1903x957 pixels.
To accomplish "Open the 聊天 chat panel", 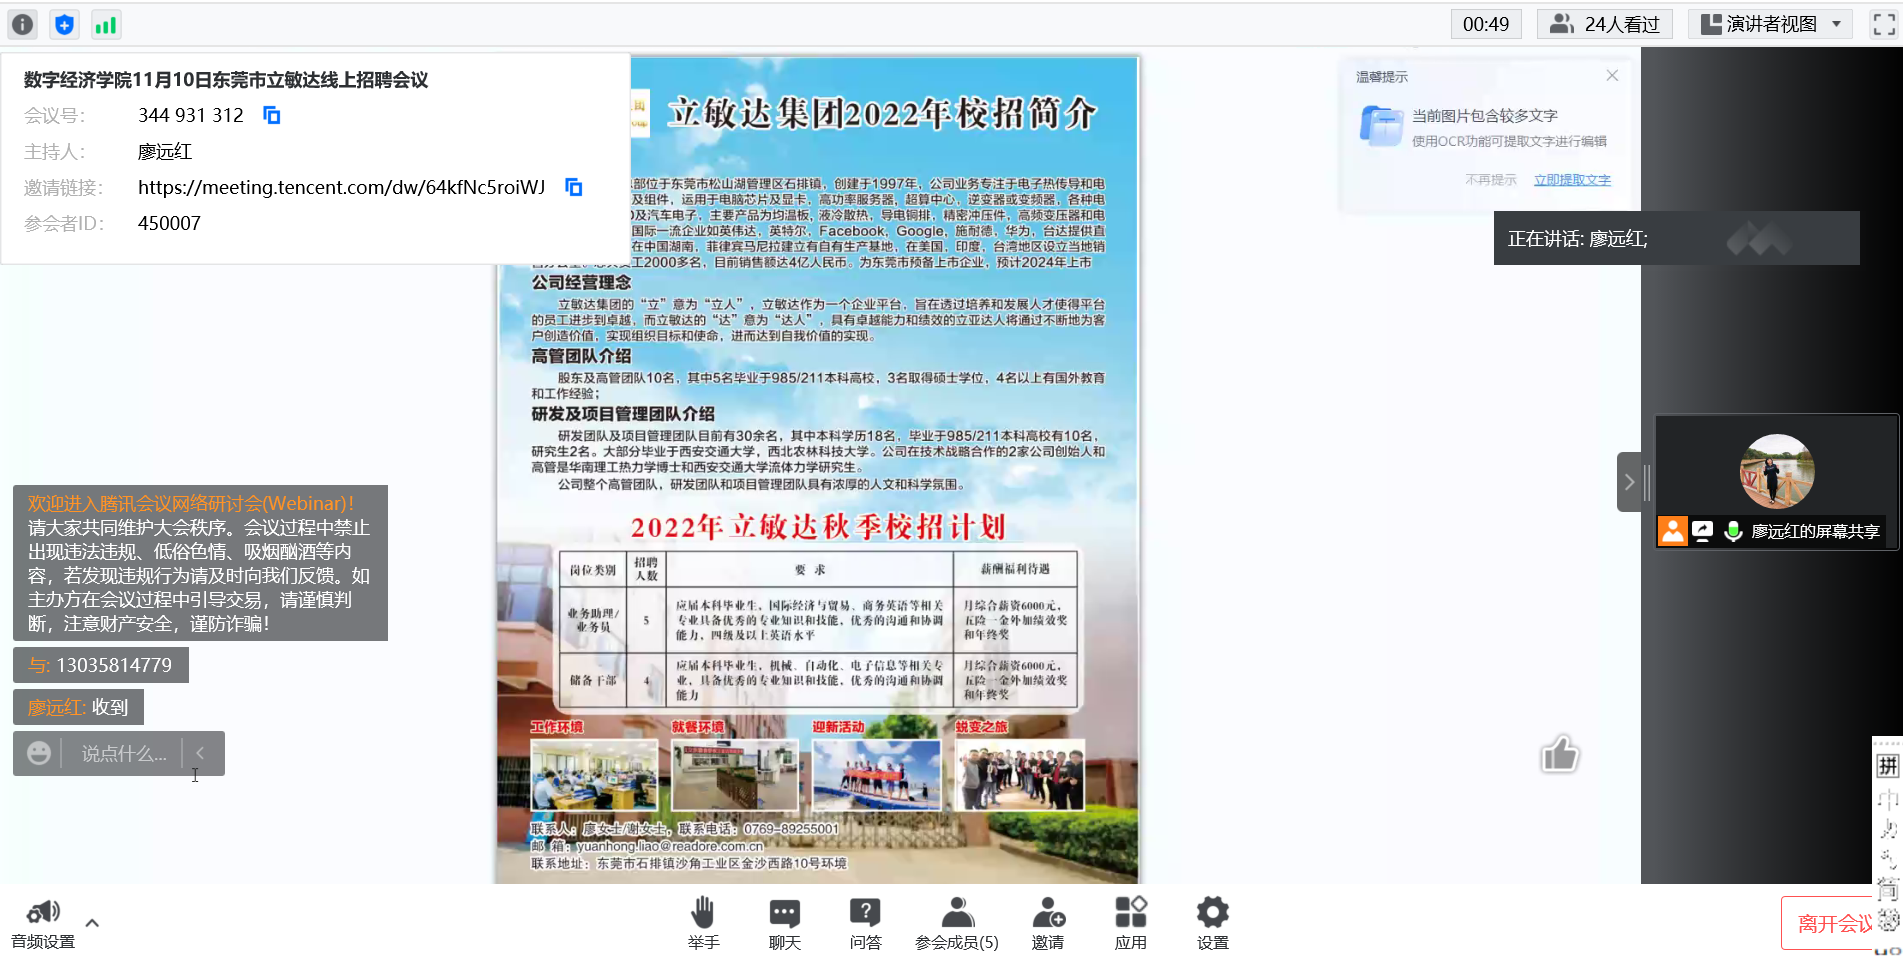I will click(x=785, y=923).
